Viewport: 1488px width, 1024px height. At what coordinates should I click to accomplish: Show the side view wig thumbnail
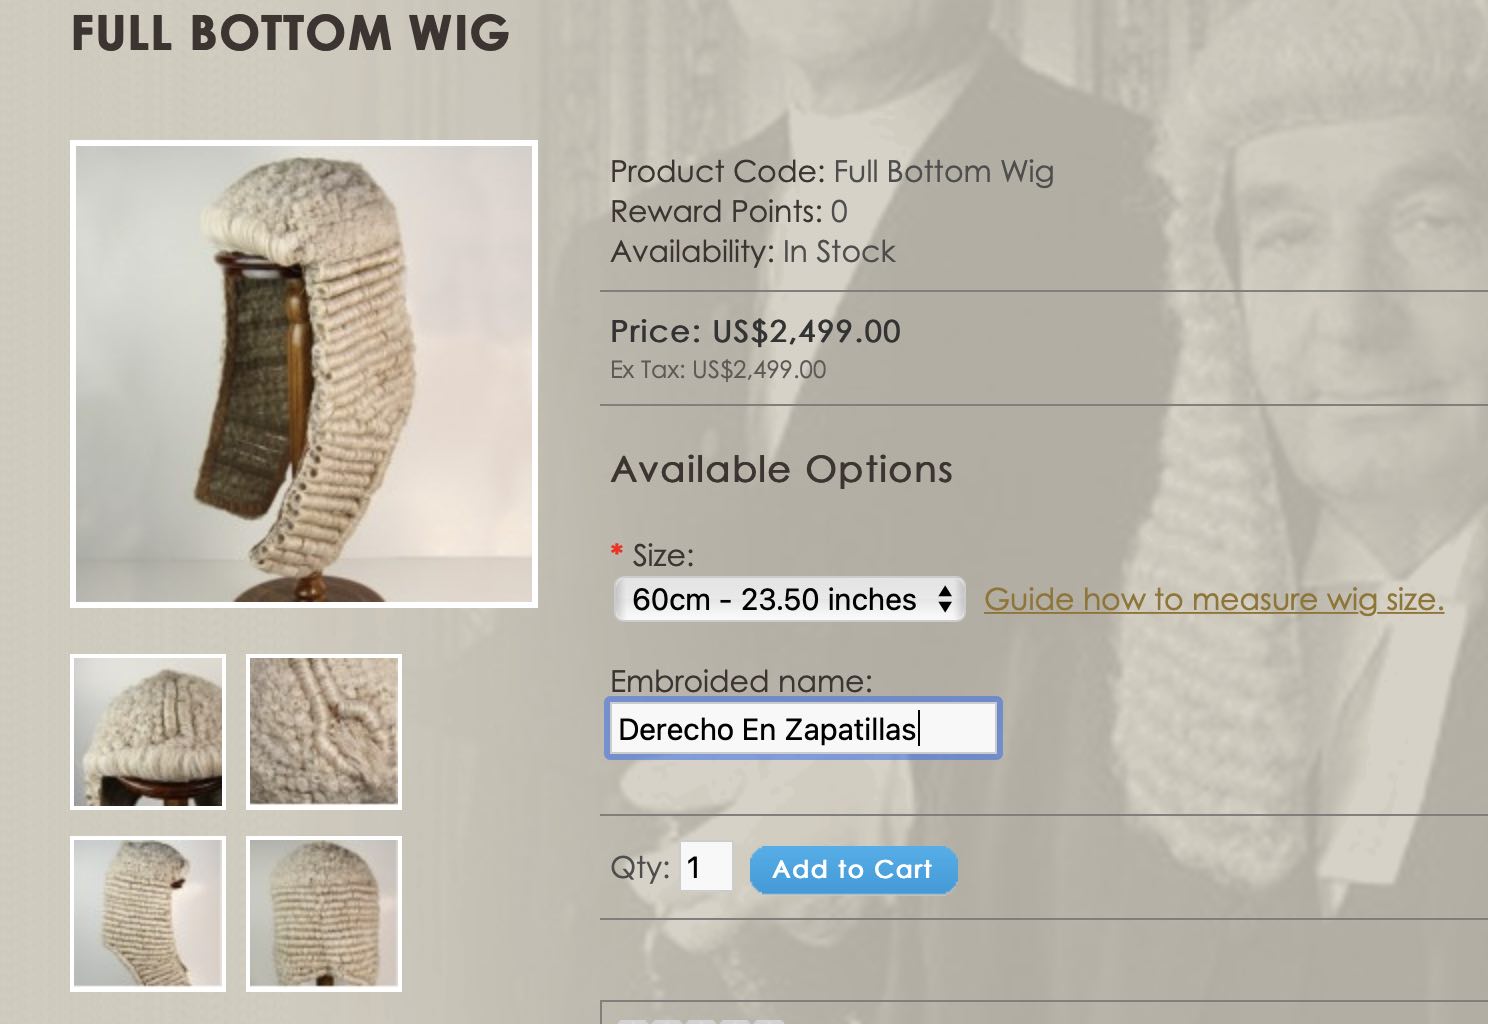coord(148,914)
